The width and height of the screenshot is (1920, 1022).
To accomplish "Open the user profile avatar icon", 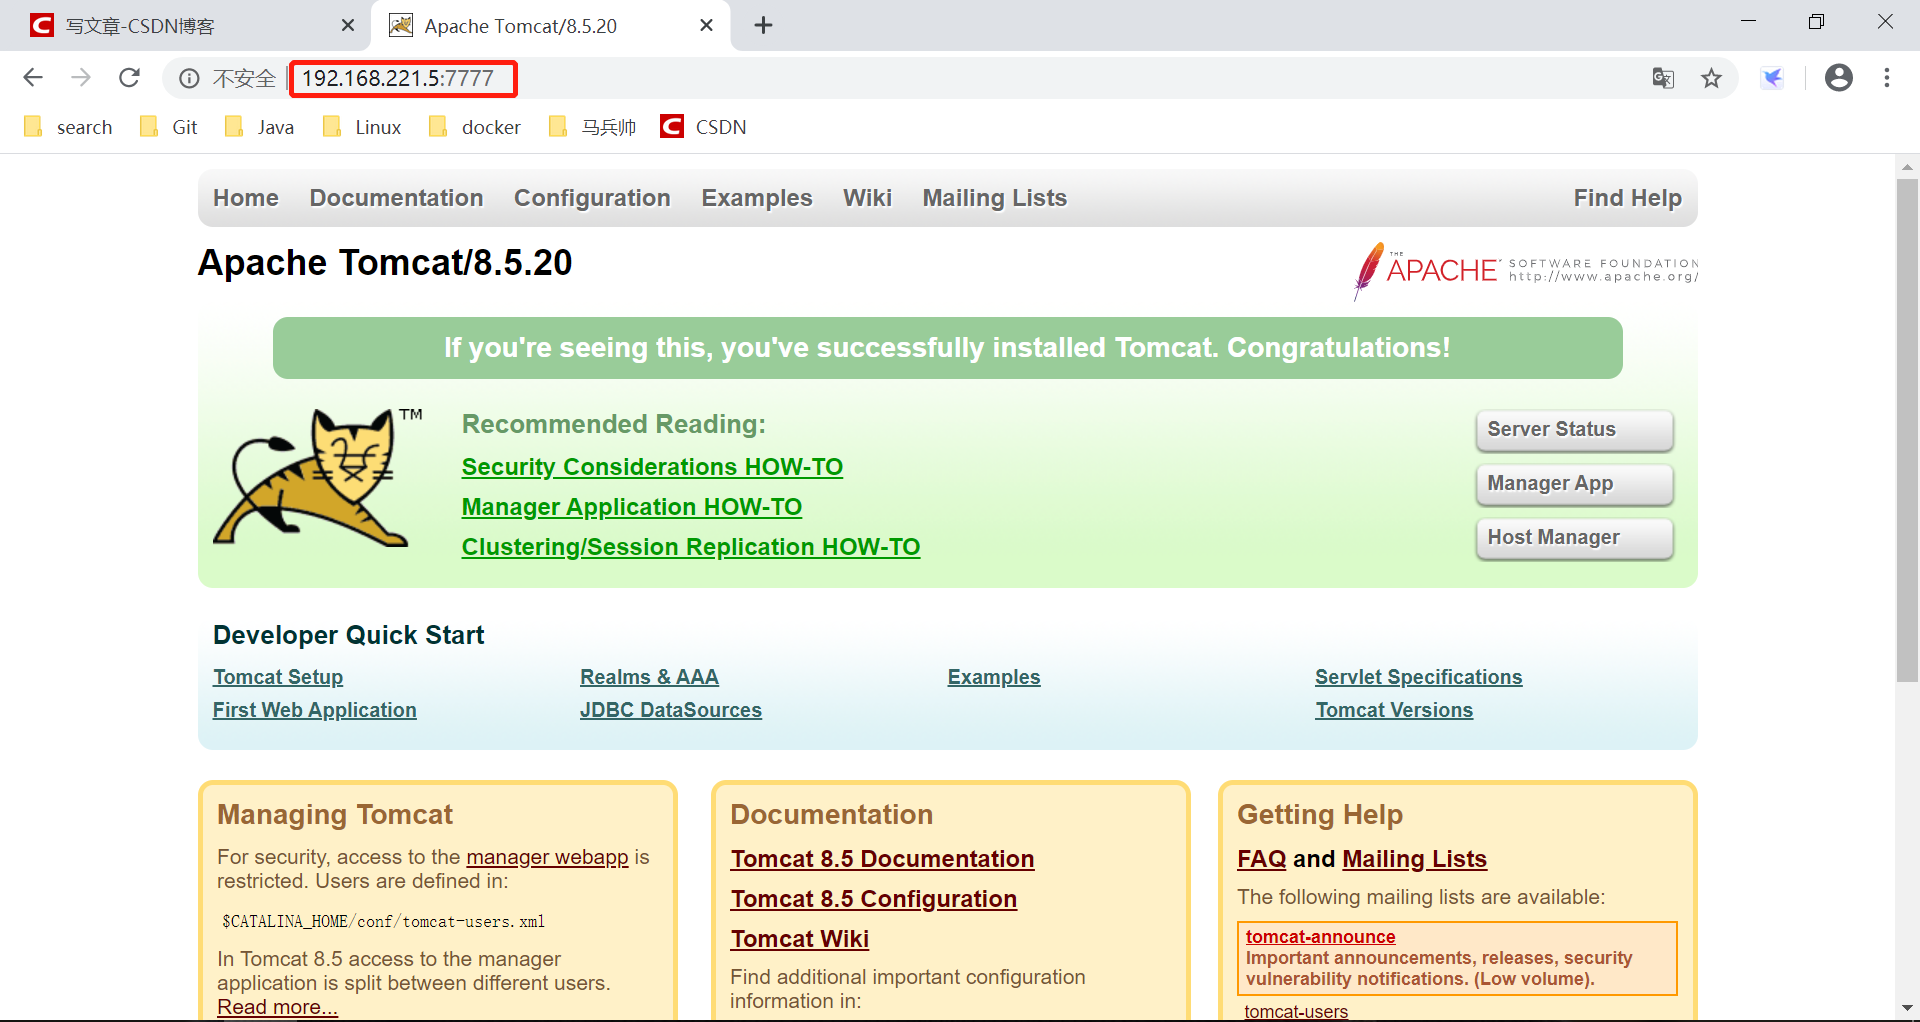I will coord(1839,78).
